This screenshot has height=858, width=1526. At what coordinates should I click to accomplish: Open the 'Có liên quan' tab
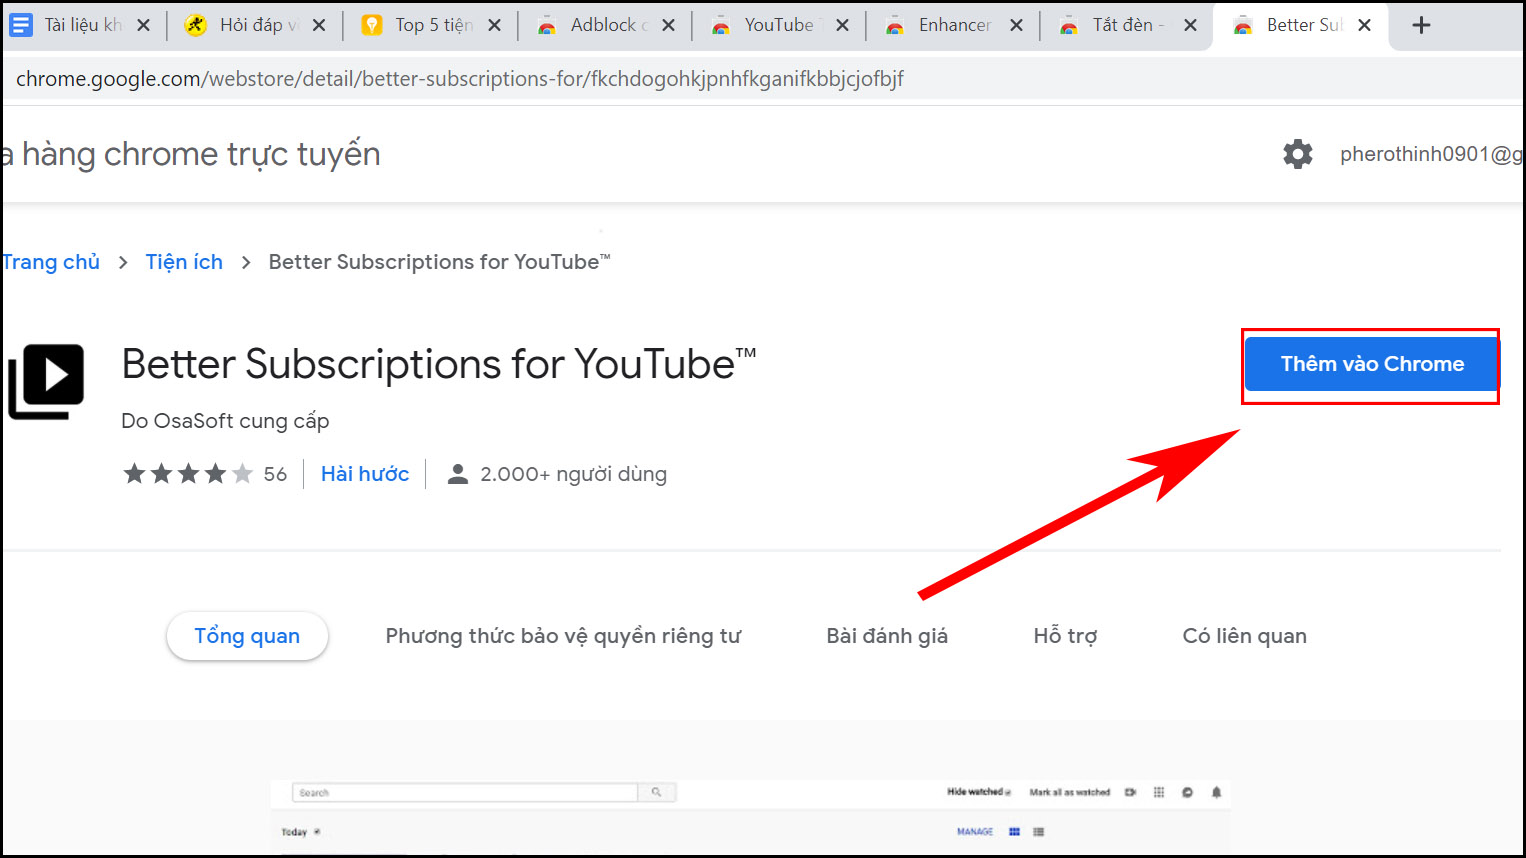tap(1244, 636)
